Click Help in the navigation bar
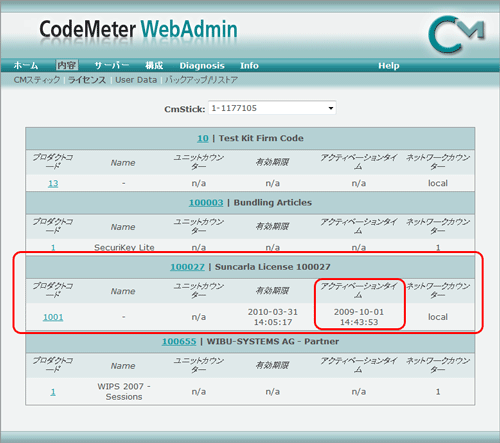The width and height of the screenshot is (500, 443). 389,66
